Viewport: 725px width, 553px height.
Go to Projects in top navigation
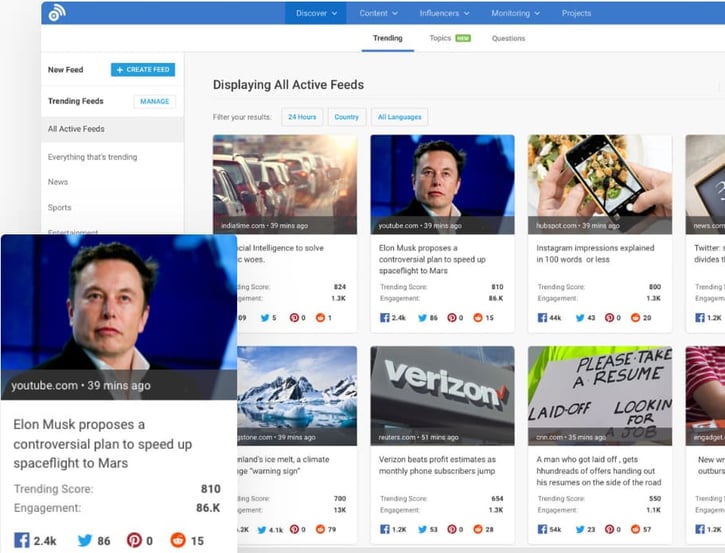click(576, 13)
